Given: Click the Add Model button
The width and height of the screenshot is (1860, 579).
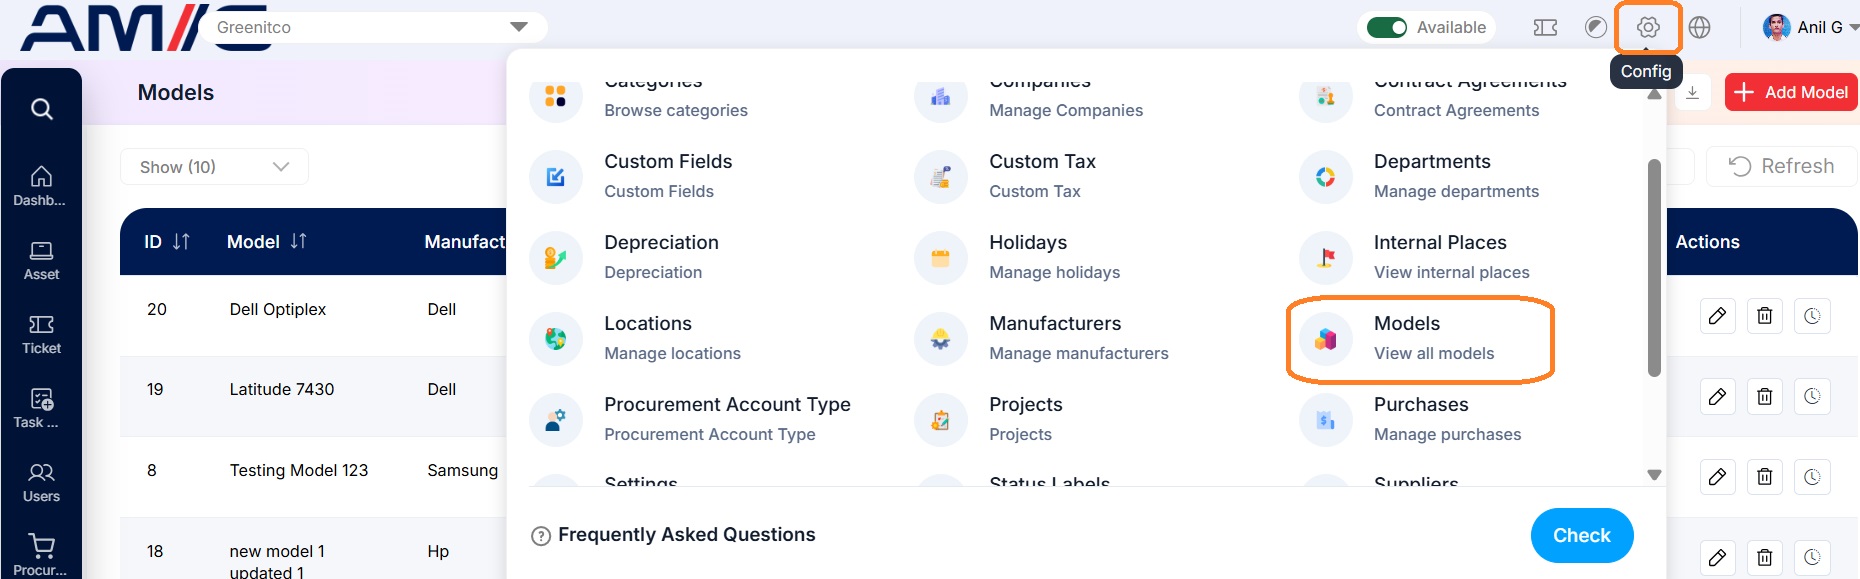Looking at the screenshot, I should coord(1790,92).
